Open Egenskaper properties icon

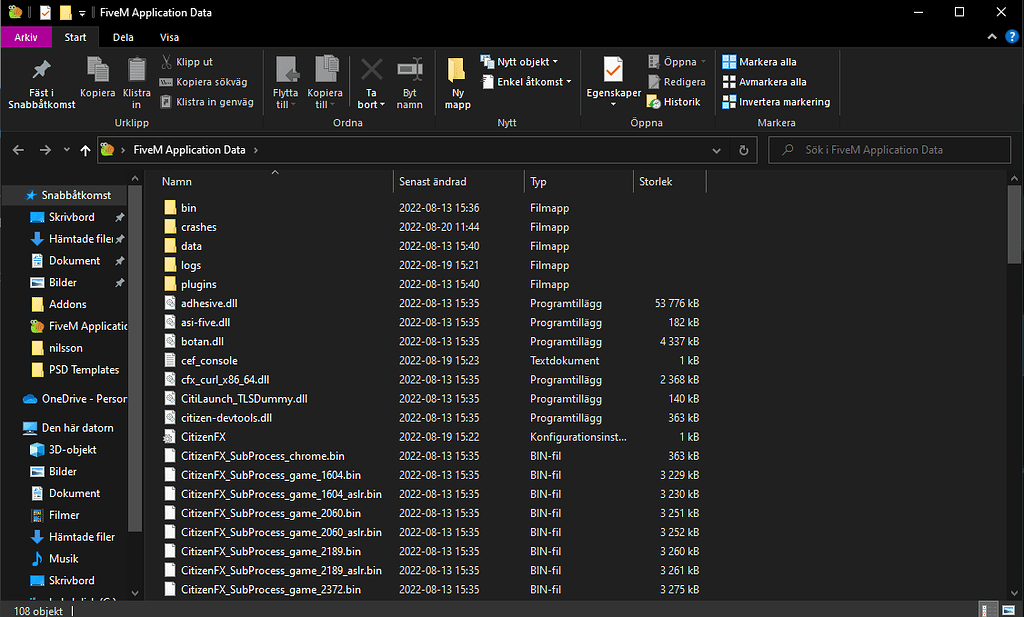click(x=612, y=71)
